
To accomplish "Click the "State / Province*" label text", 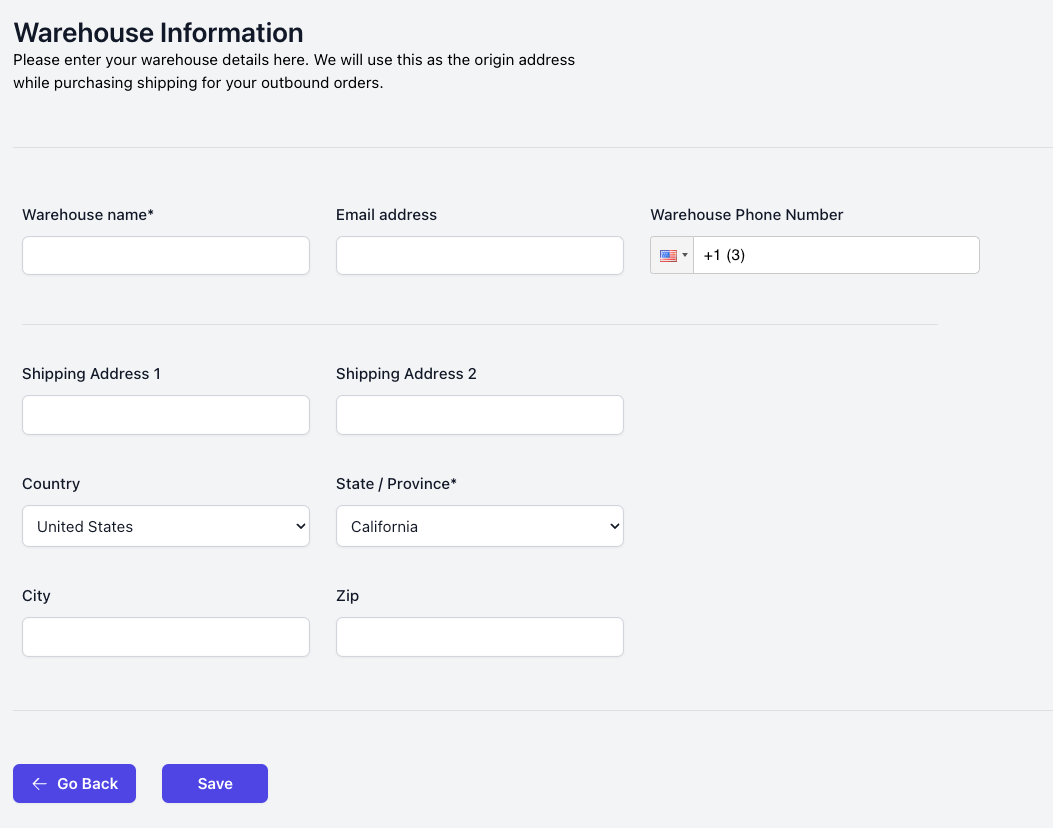I will coord(396,484).
